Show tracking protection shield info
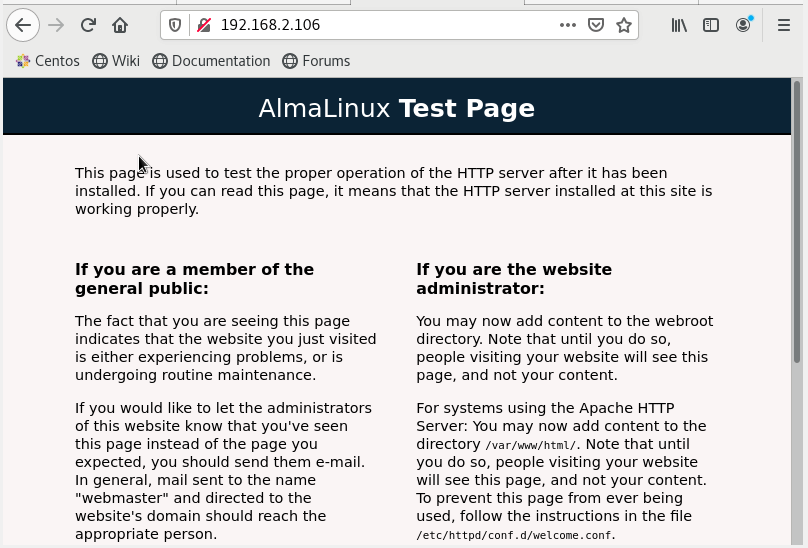 point(175,25)
